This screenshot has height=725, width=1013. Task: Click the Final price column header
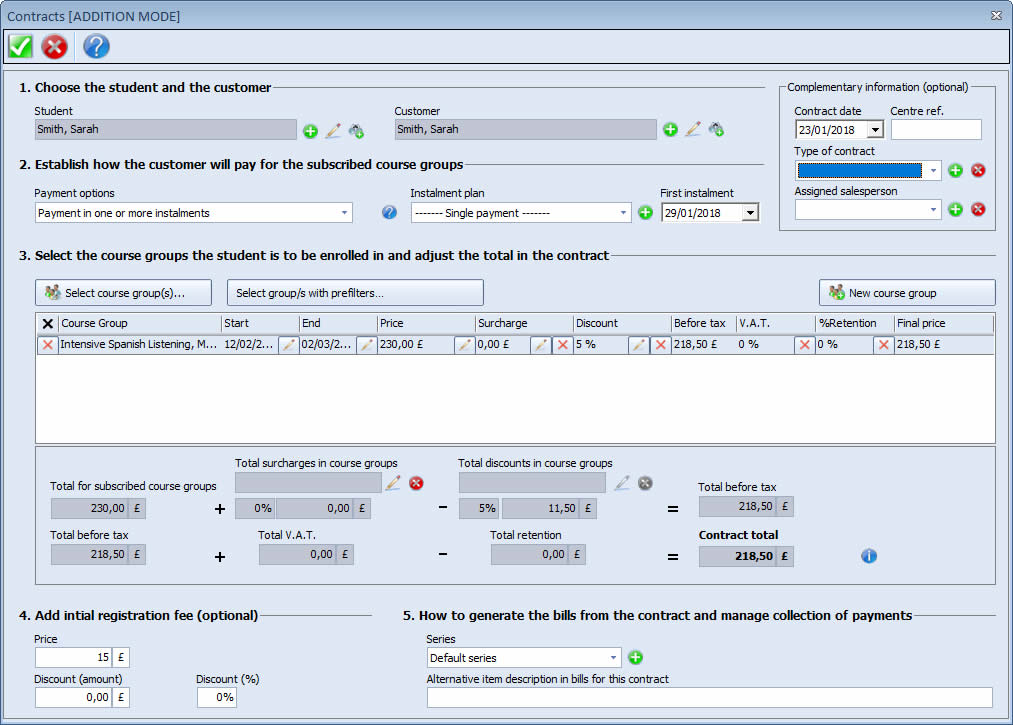click(x=944, y=323)
